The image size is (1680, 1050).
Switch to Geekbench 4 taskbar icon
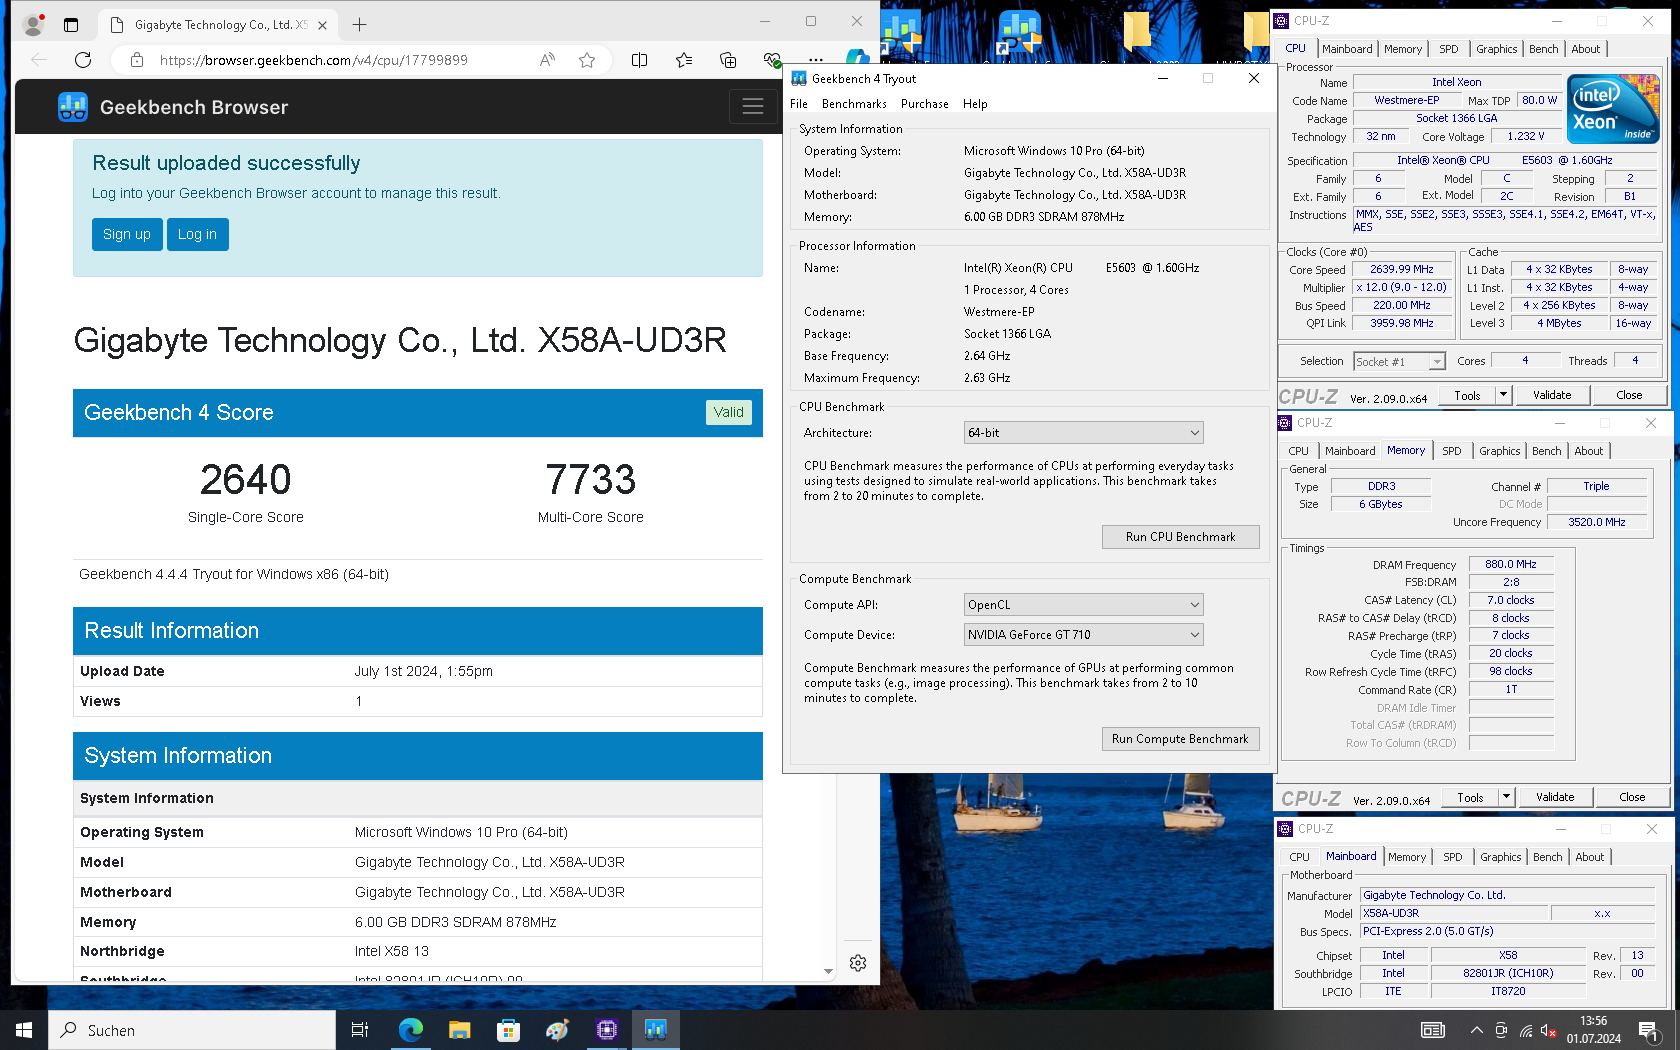[x=655, y=1030]
